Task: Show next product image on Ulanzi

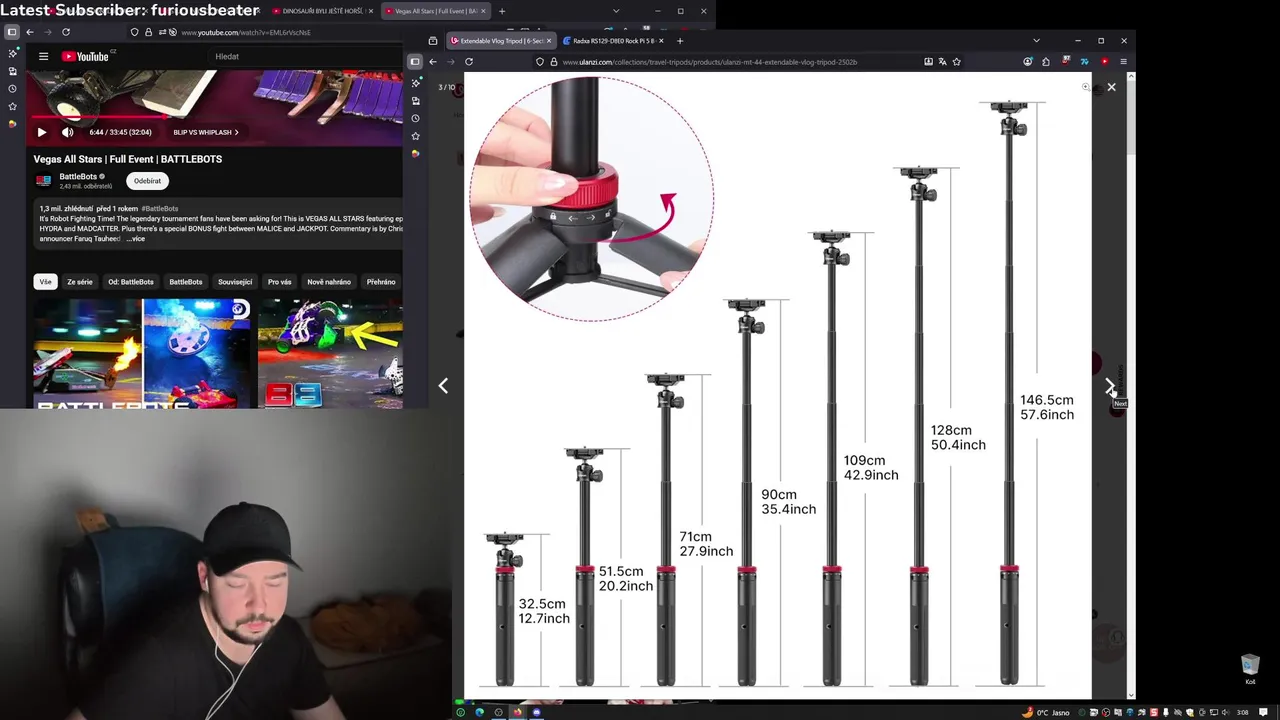Action: pos(1111,386)
